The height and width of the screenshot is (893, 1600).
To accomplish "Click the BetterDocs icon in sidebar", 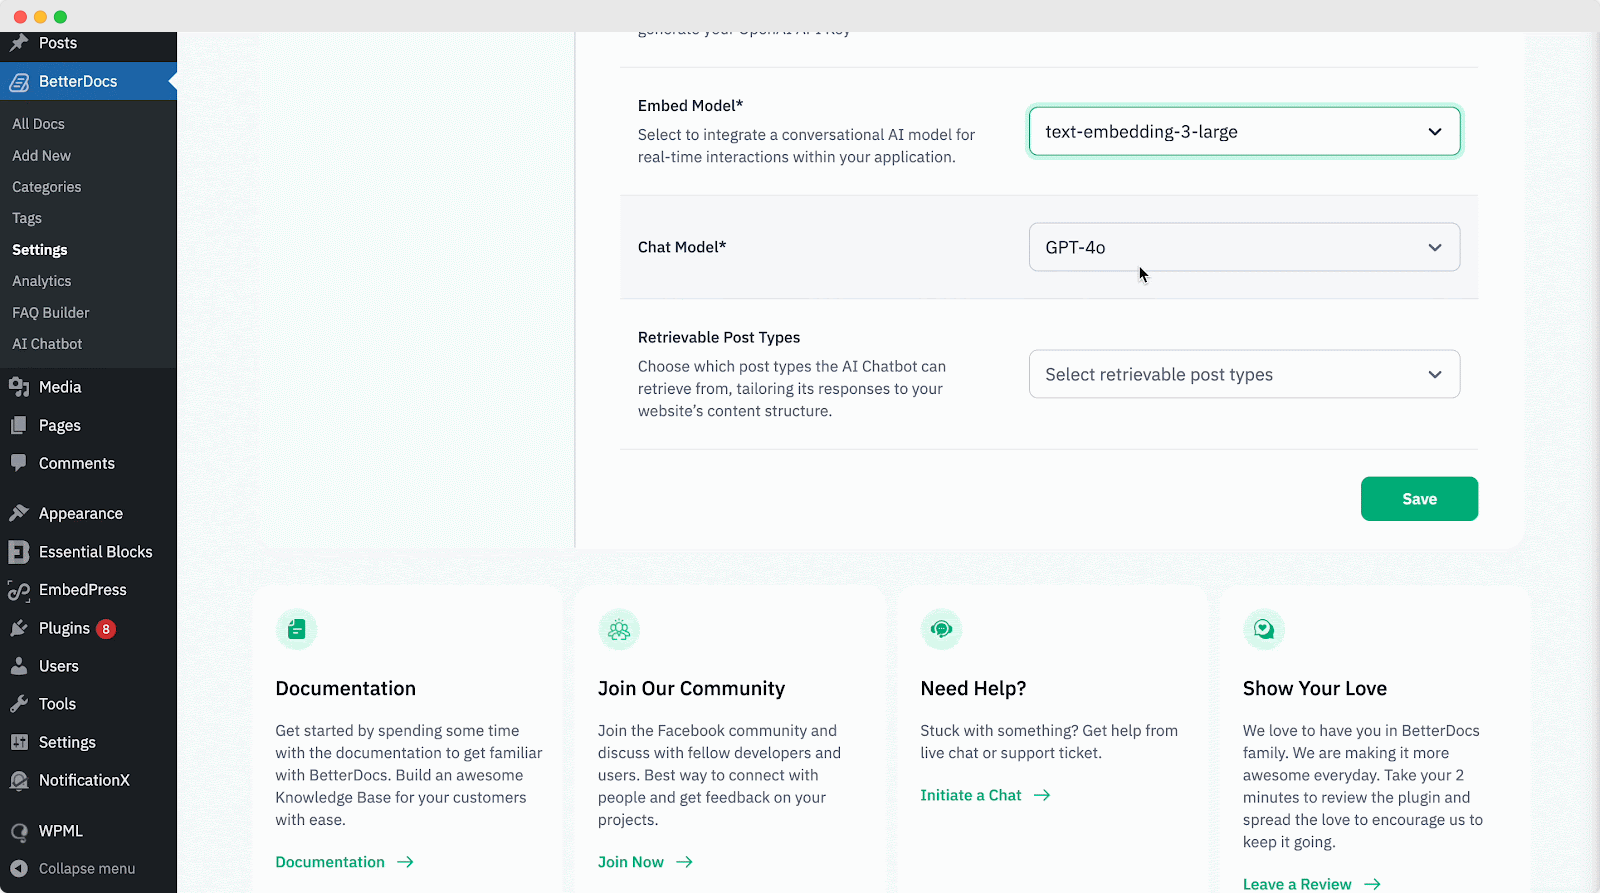I will click(x=19, y=82).
